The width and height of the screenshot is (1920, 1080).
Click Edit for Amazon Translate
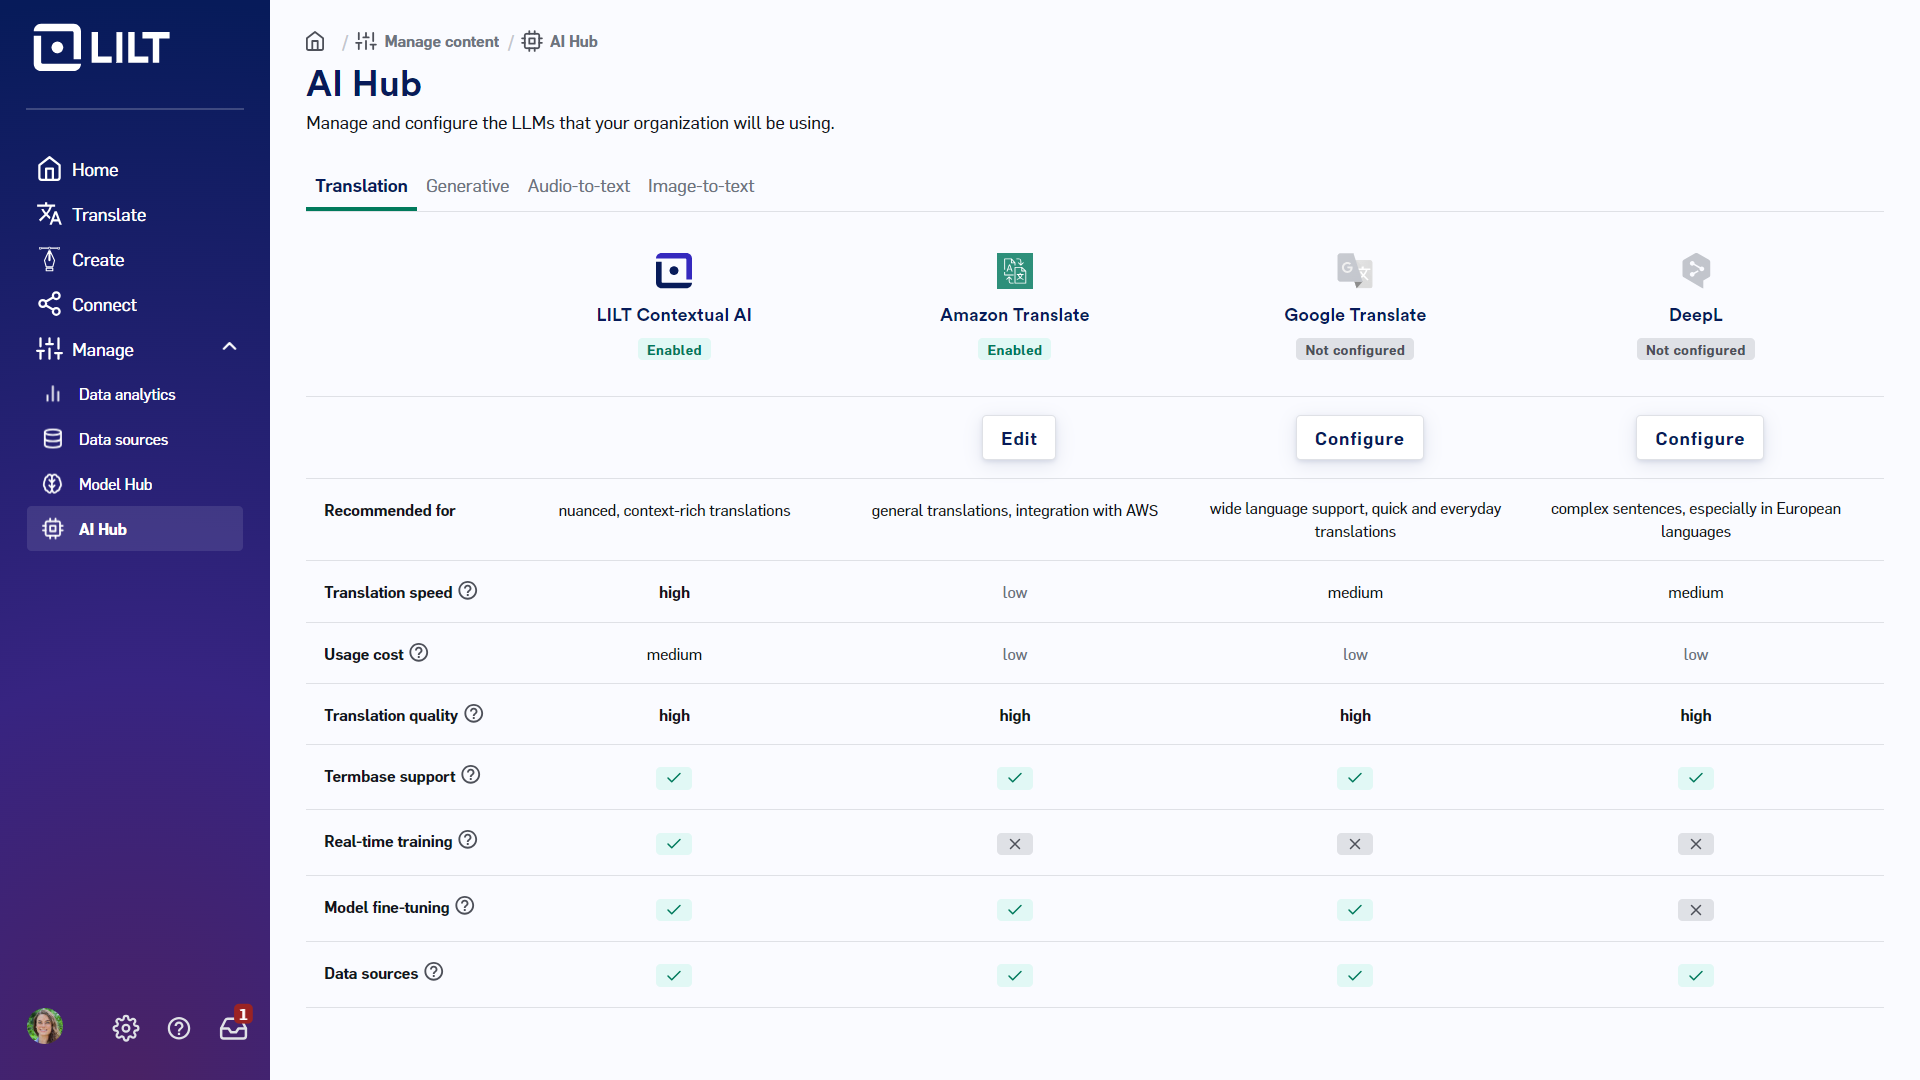tap(1019, 438)
